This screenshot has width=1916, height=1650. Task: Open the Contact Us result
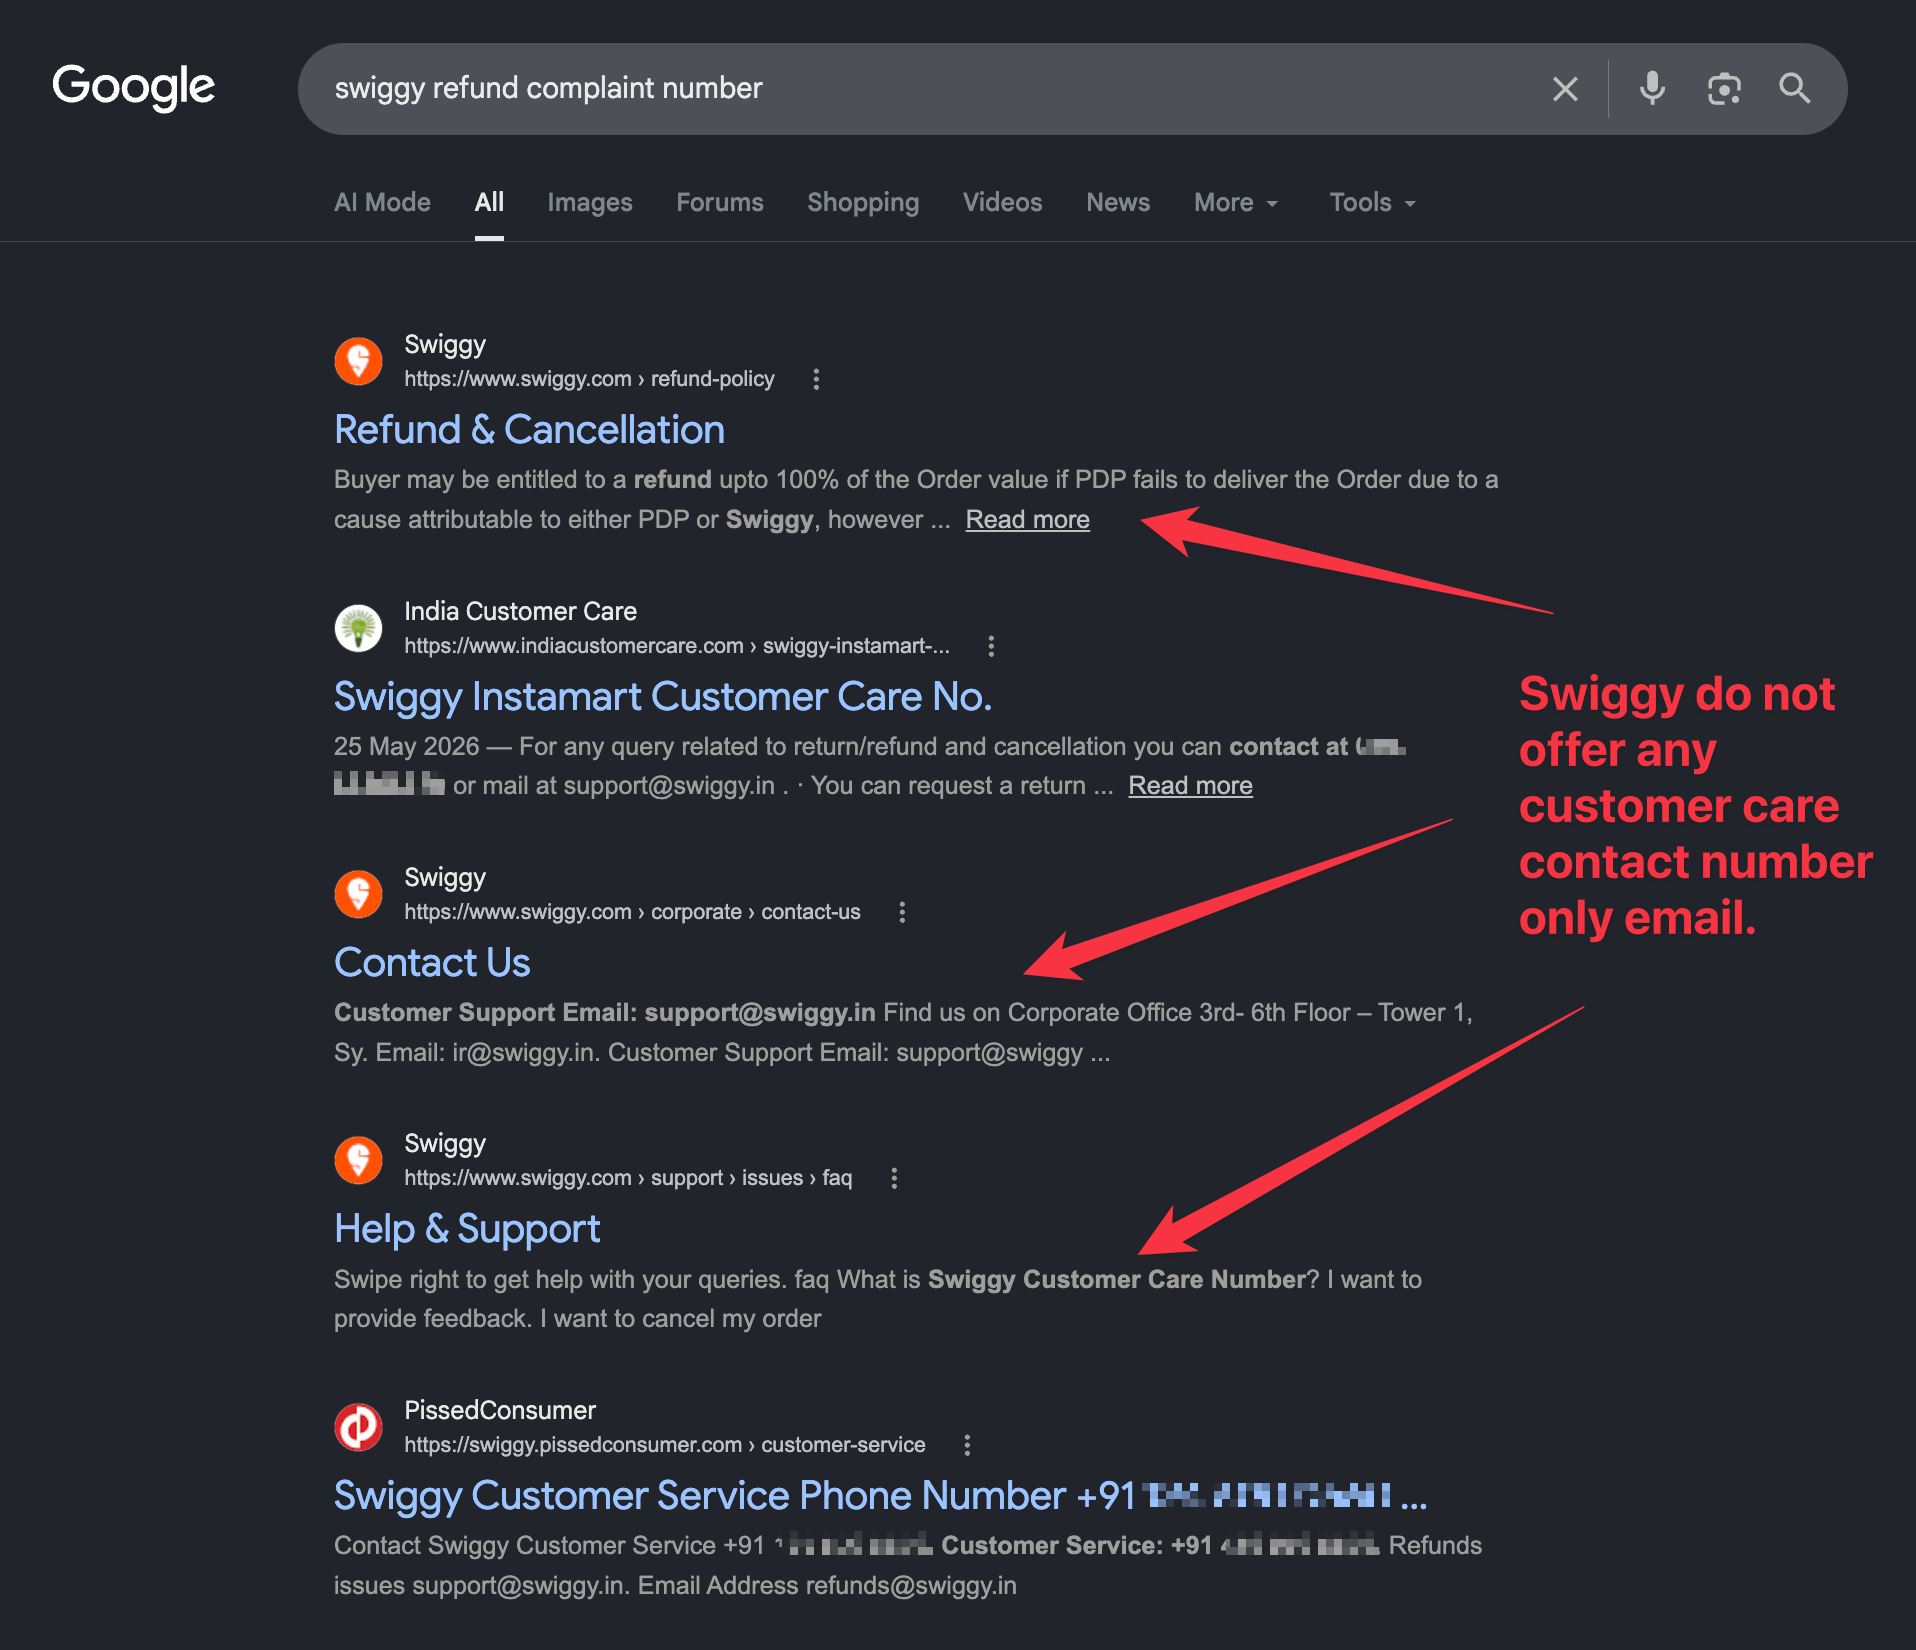coord(432,962)
